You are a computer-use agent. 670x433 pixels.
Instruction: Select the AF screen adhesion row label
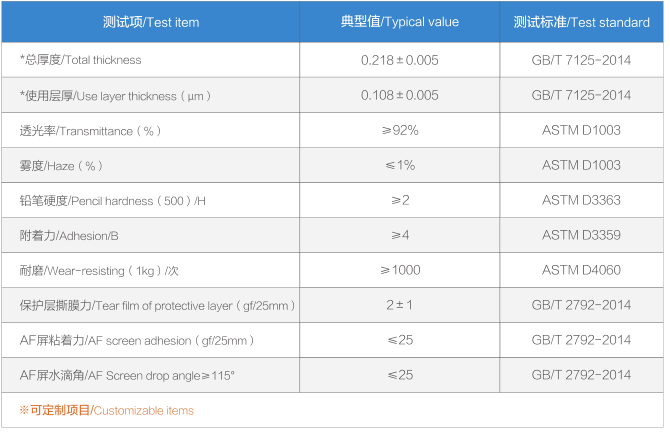[x=137, y=340]
